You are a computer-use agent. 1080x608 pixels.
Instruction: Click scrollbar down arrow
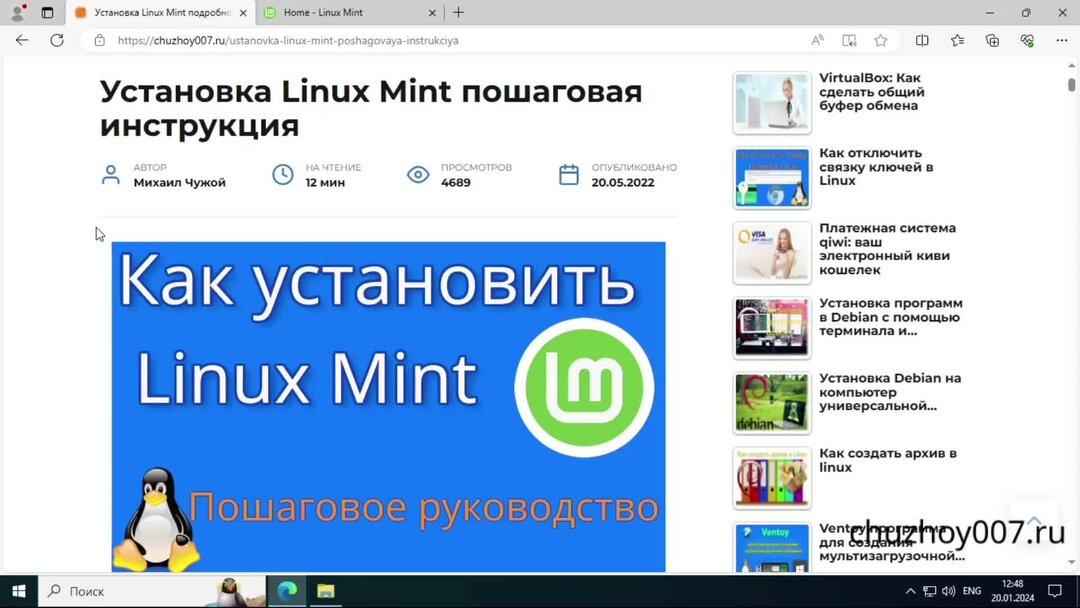coord(1071,563)
